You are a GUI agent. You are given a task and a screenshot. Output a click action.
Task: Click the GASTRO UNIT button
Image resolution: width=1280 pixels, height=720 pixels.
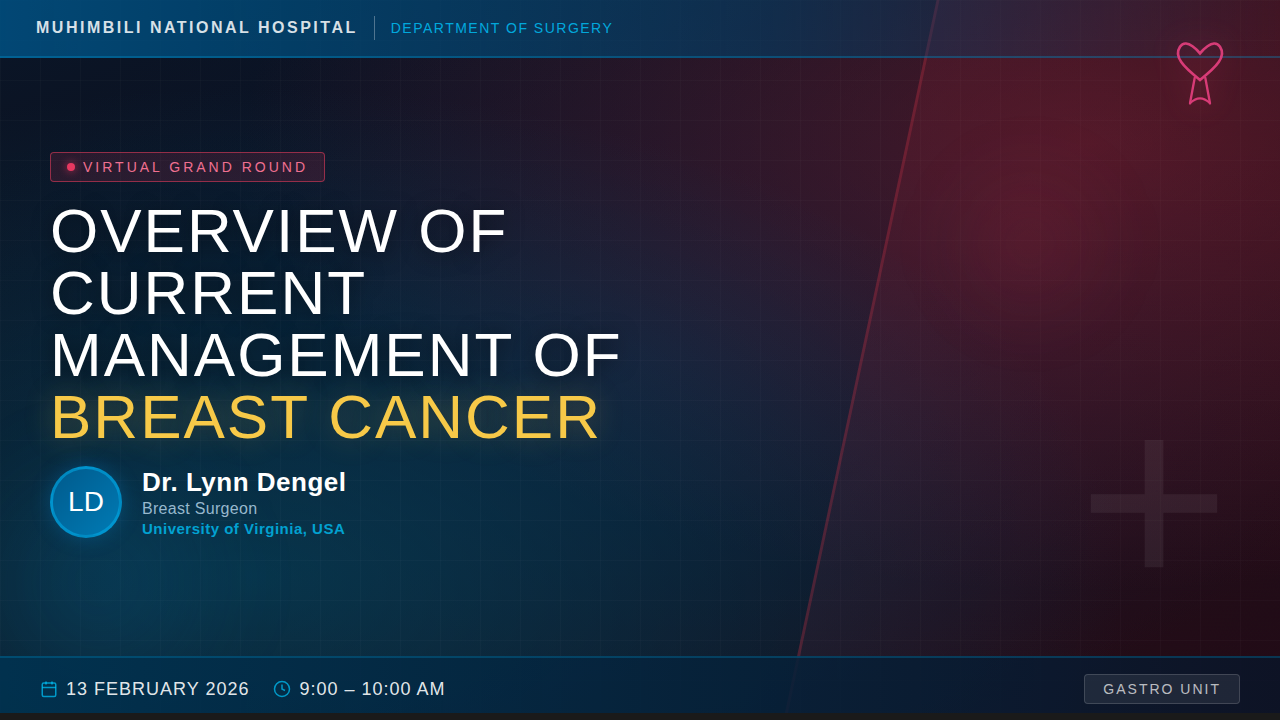click(1162, 689)
